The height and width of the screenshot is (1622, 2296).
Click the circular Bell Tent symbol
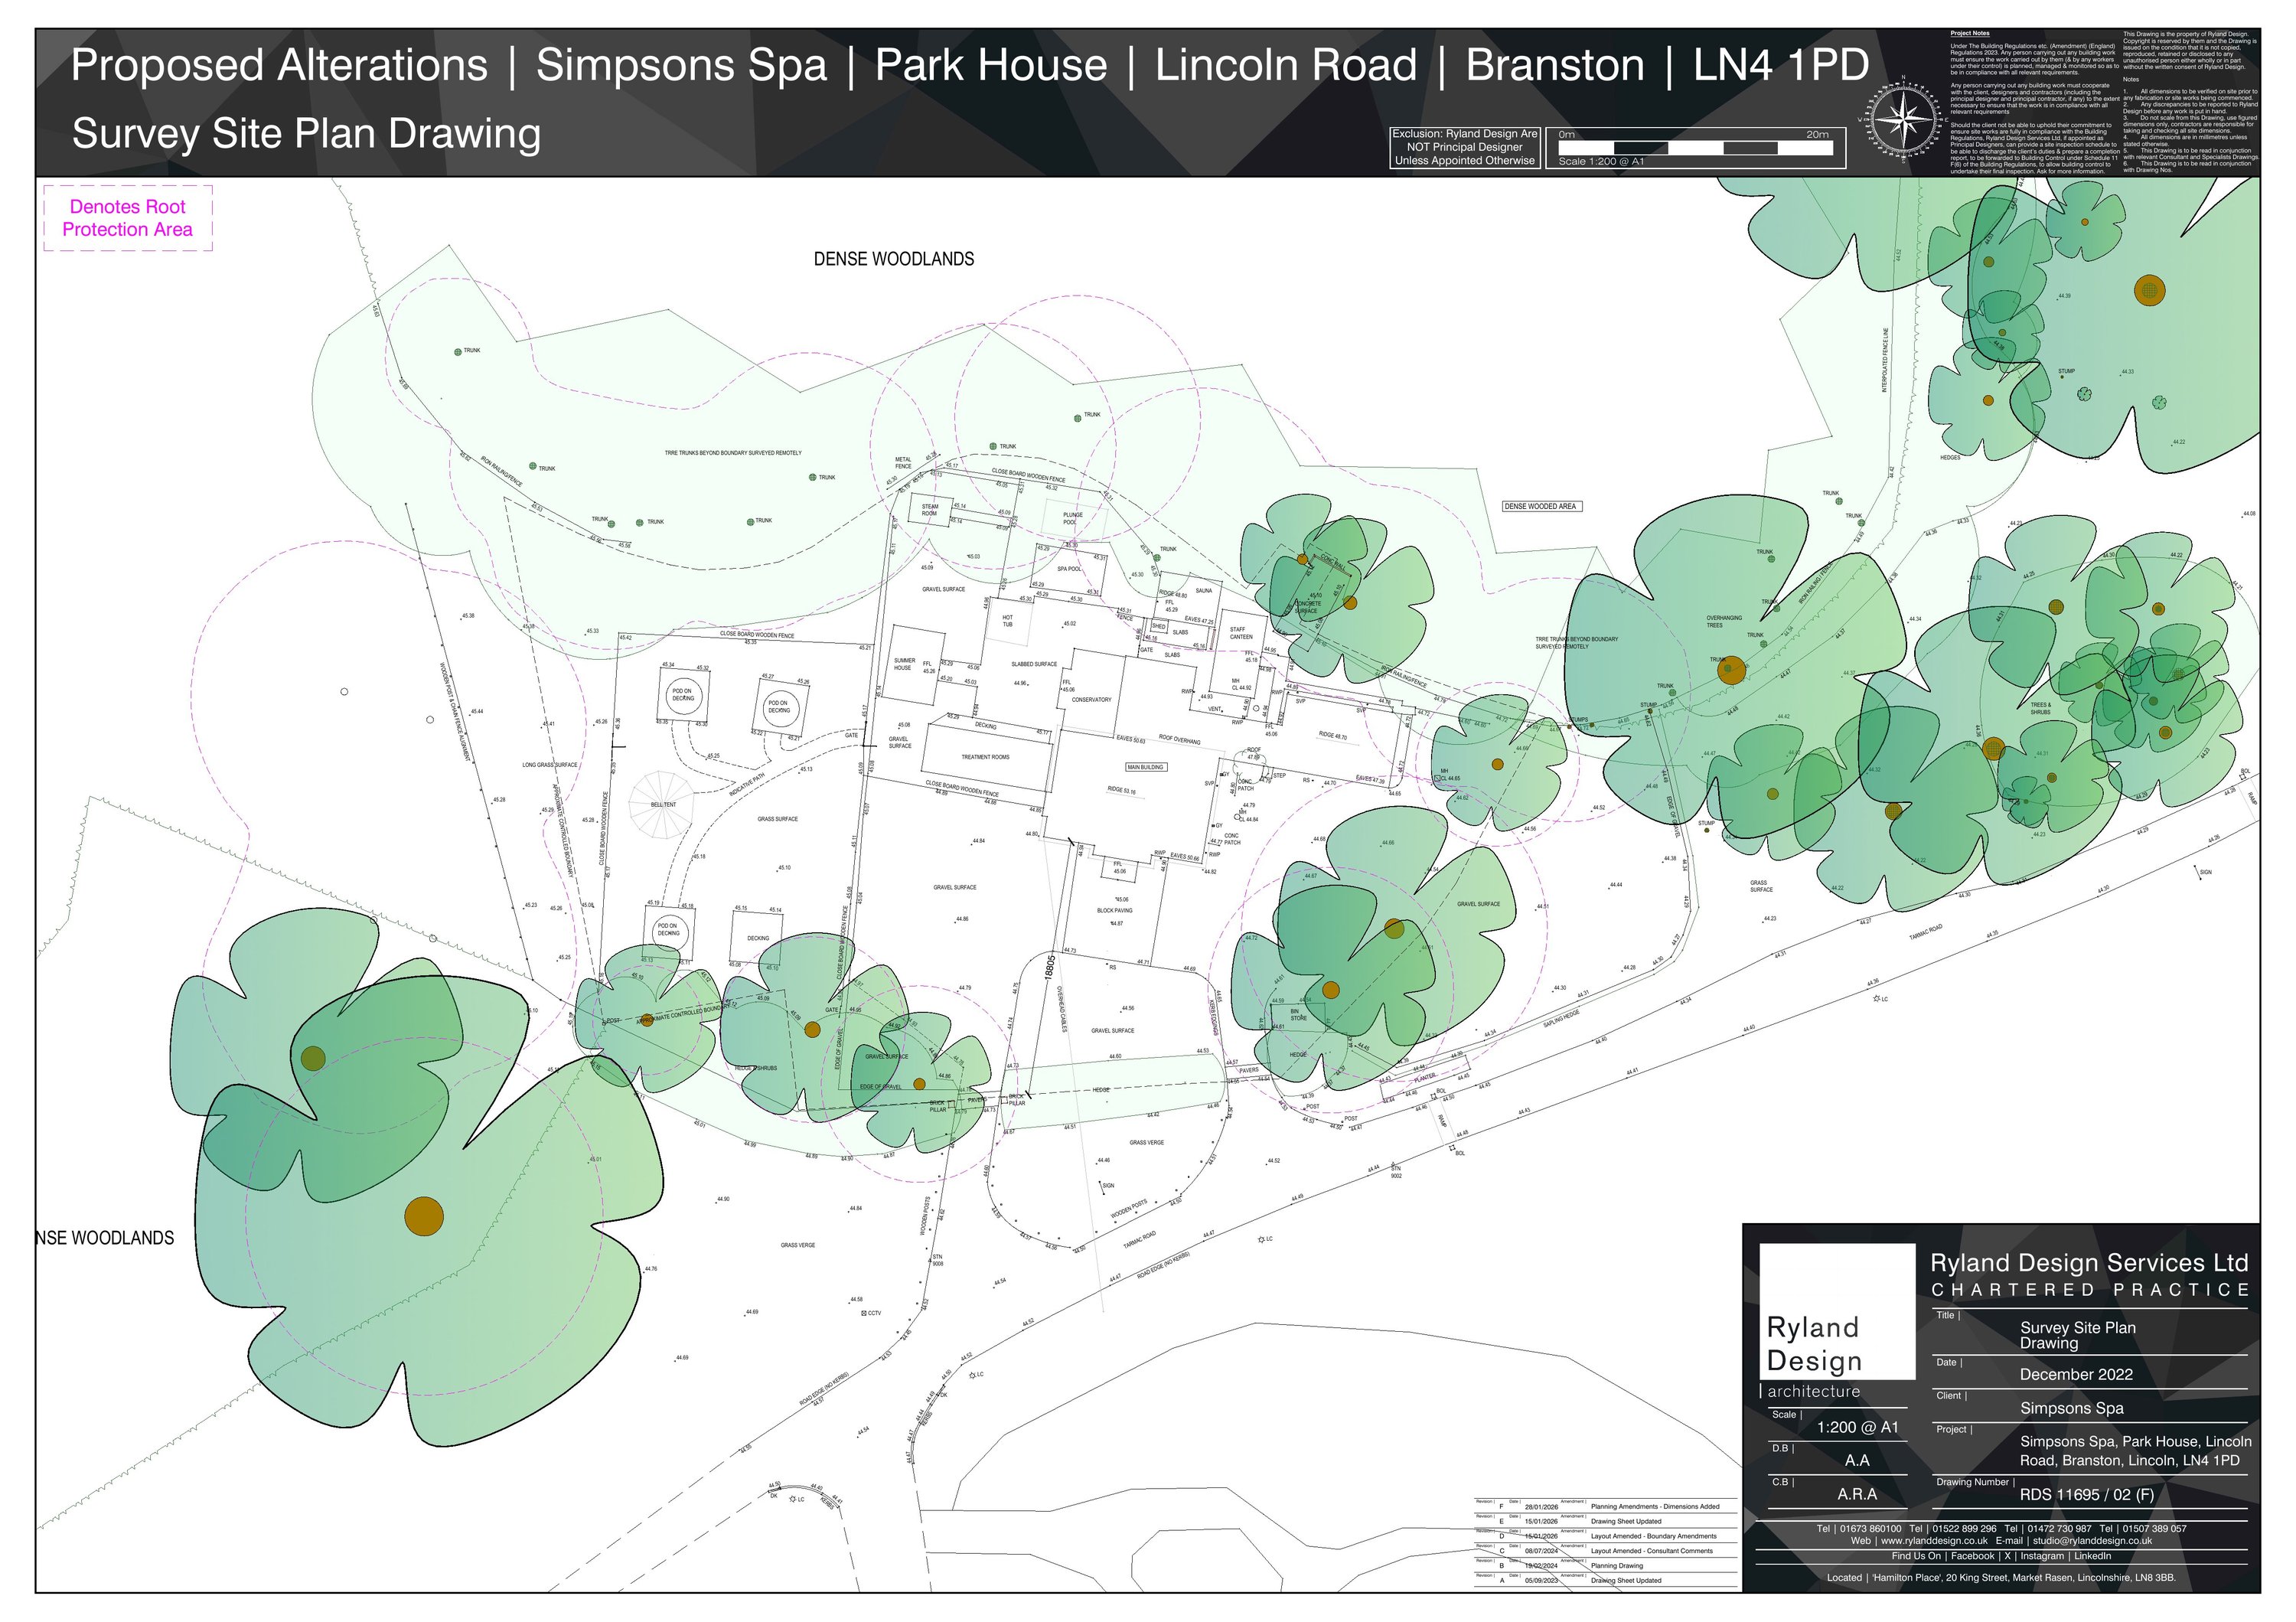tap(662, 804)
